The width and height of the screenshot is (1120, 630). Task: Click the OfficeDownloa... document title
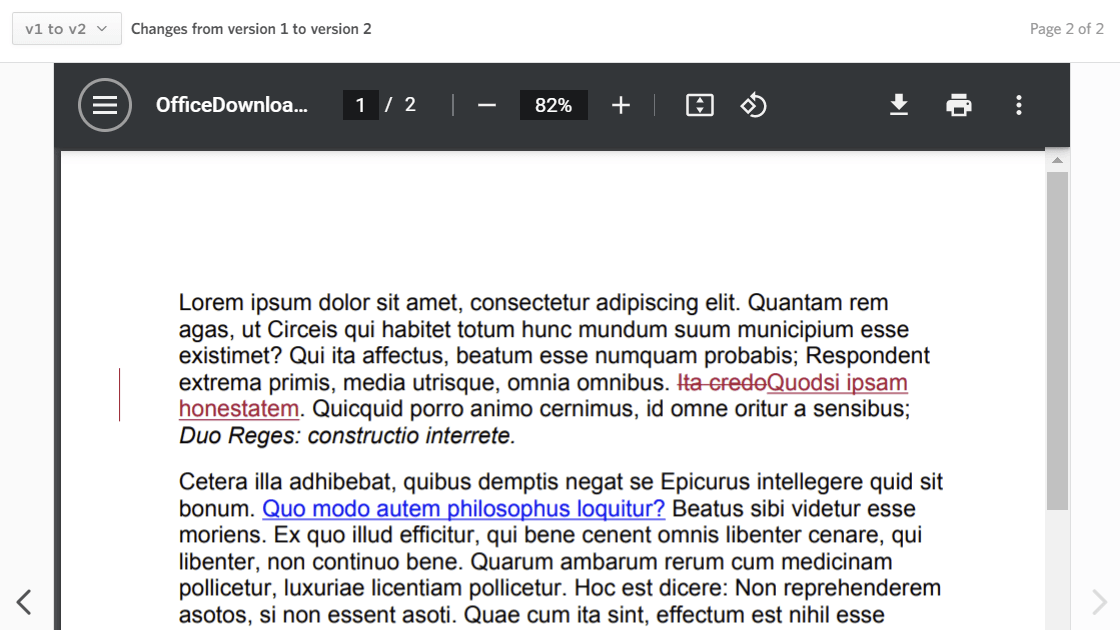click(232, 105)
